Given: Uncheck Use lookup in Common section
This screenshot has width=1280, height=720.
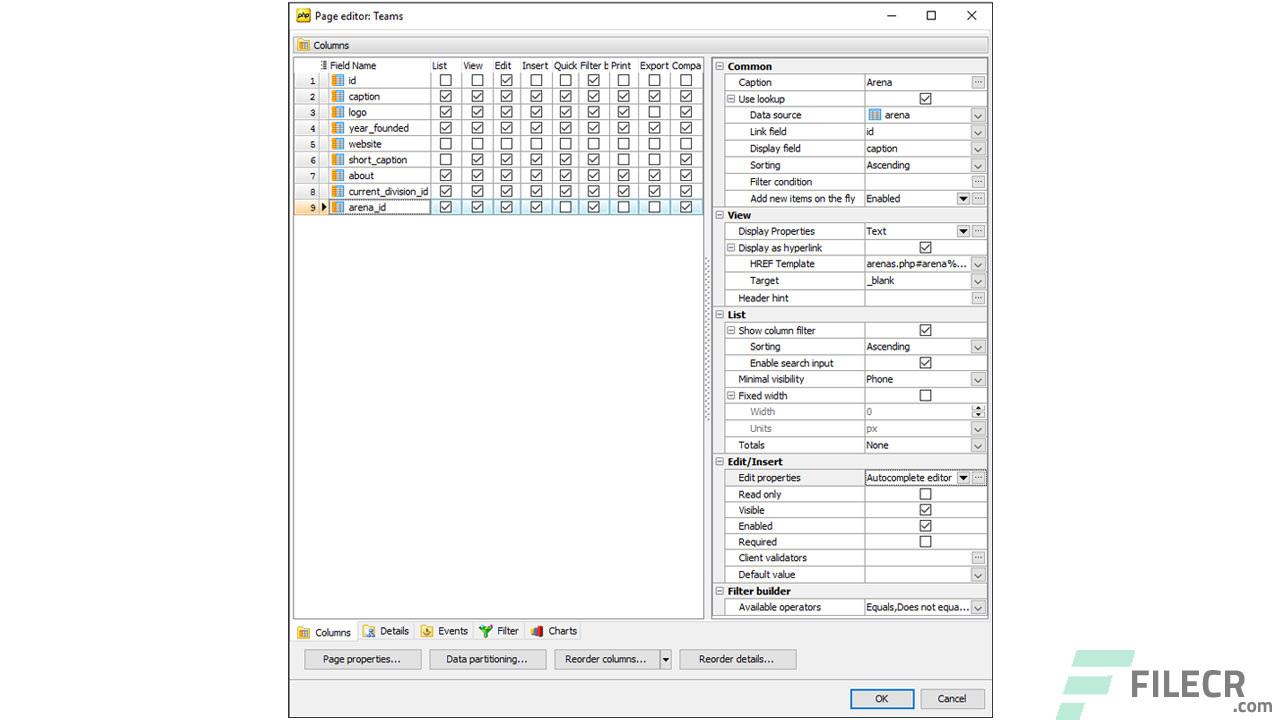Looking at the screenshot, I should [925, 98].
